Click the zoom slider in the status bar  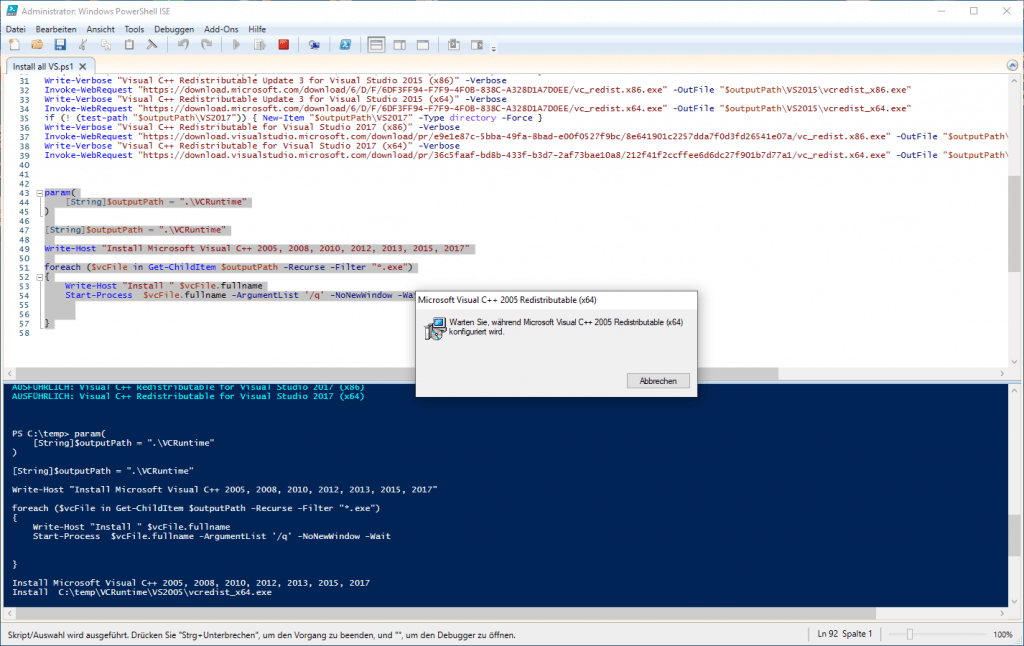pyautogui.click(x=908, y=634)
